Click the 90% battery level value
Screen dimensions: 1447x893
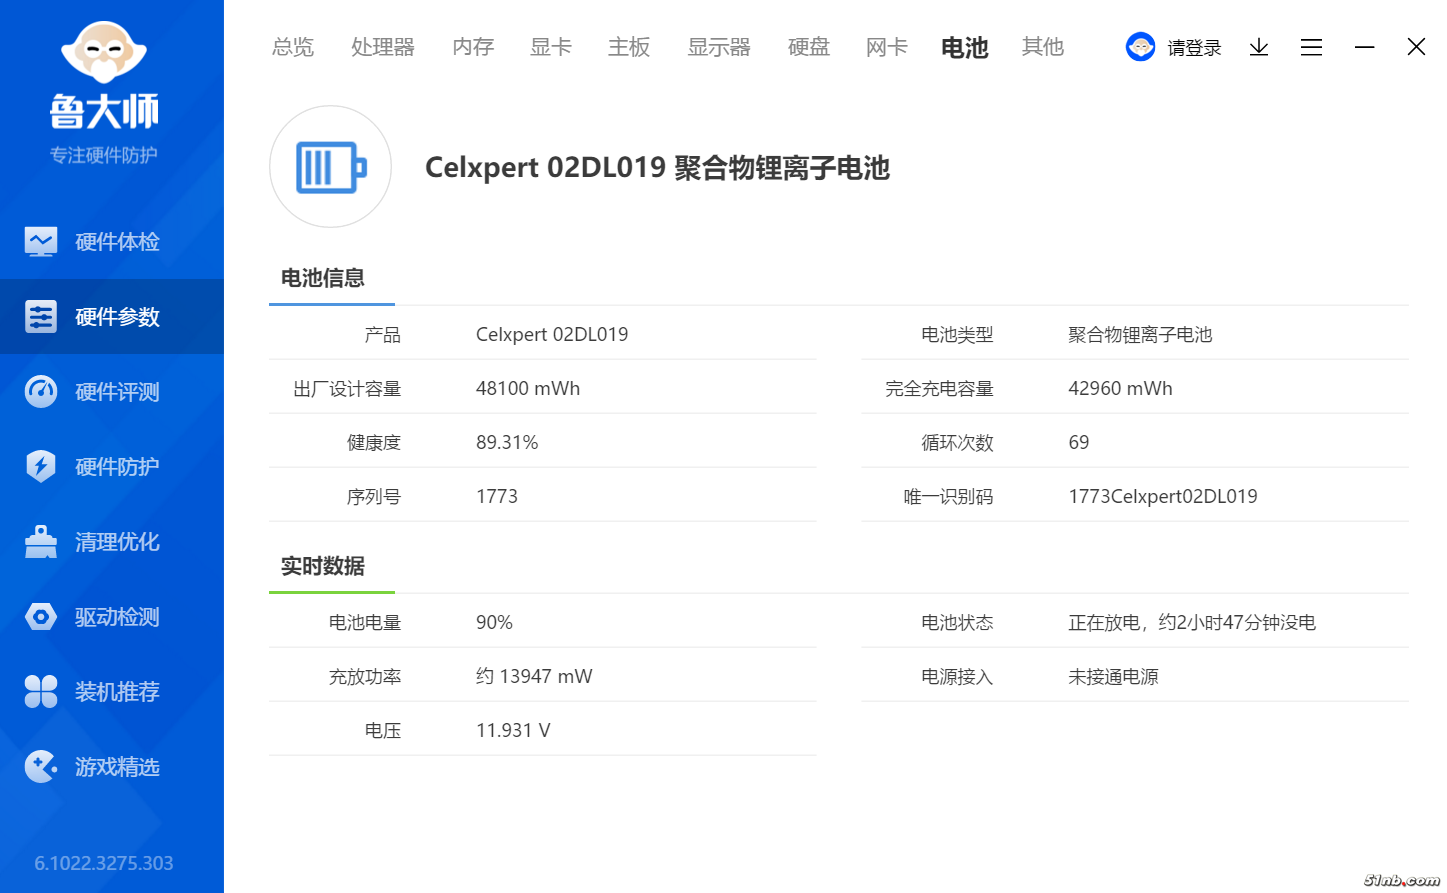(494, 622)
